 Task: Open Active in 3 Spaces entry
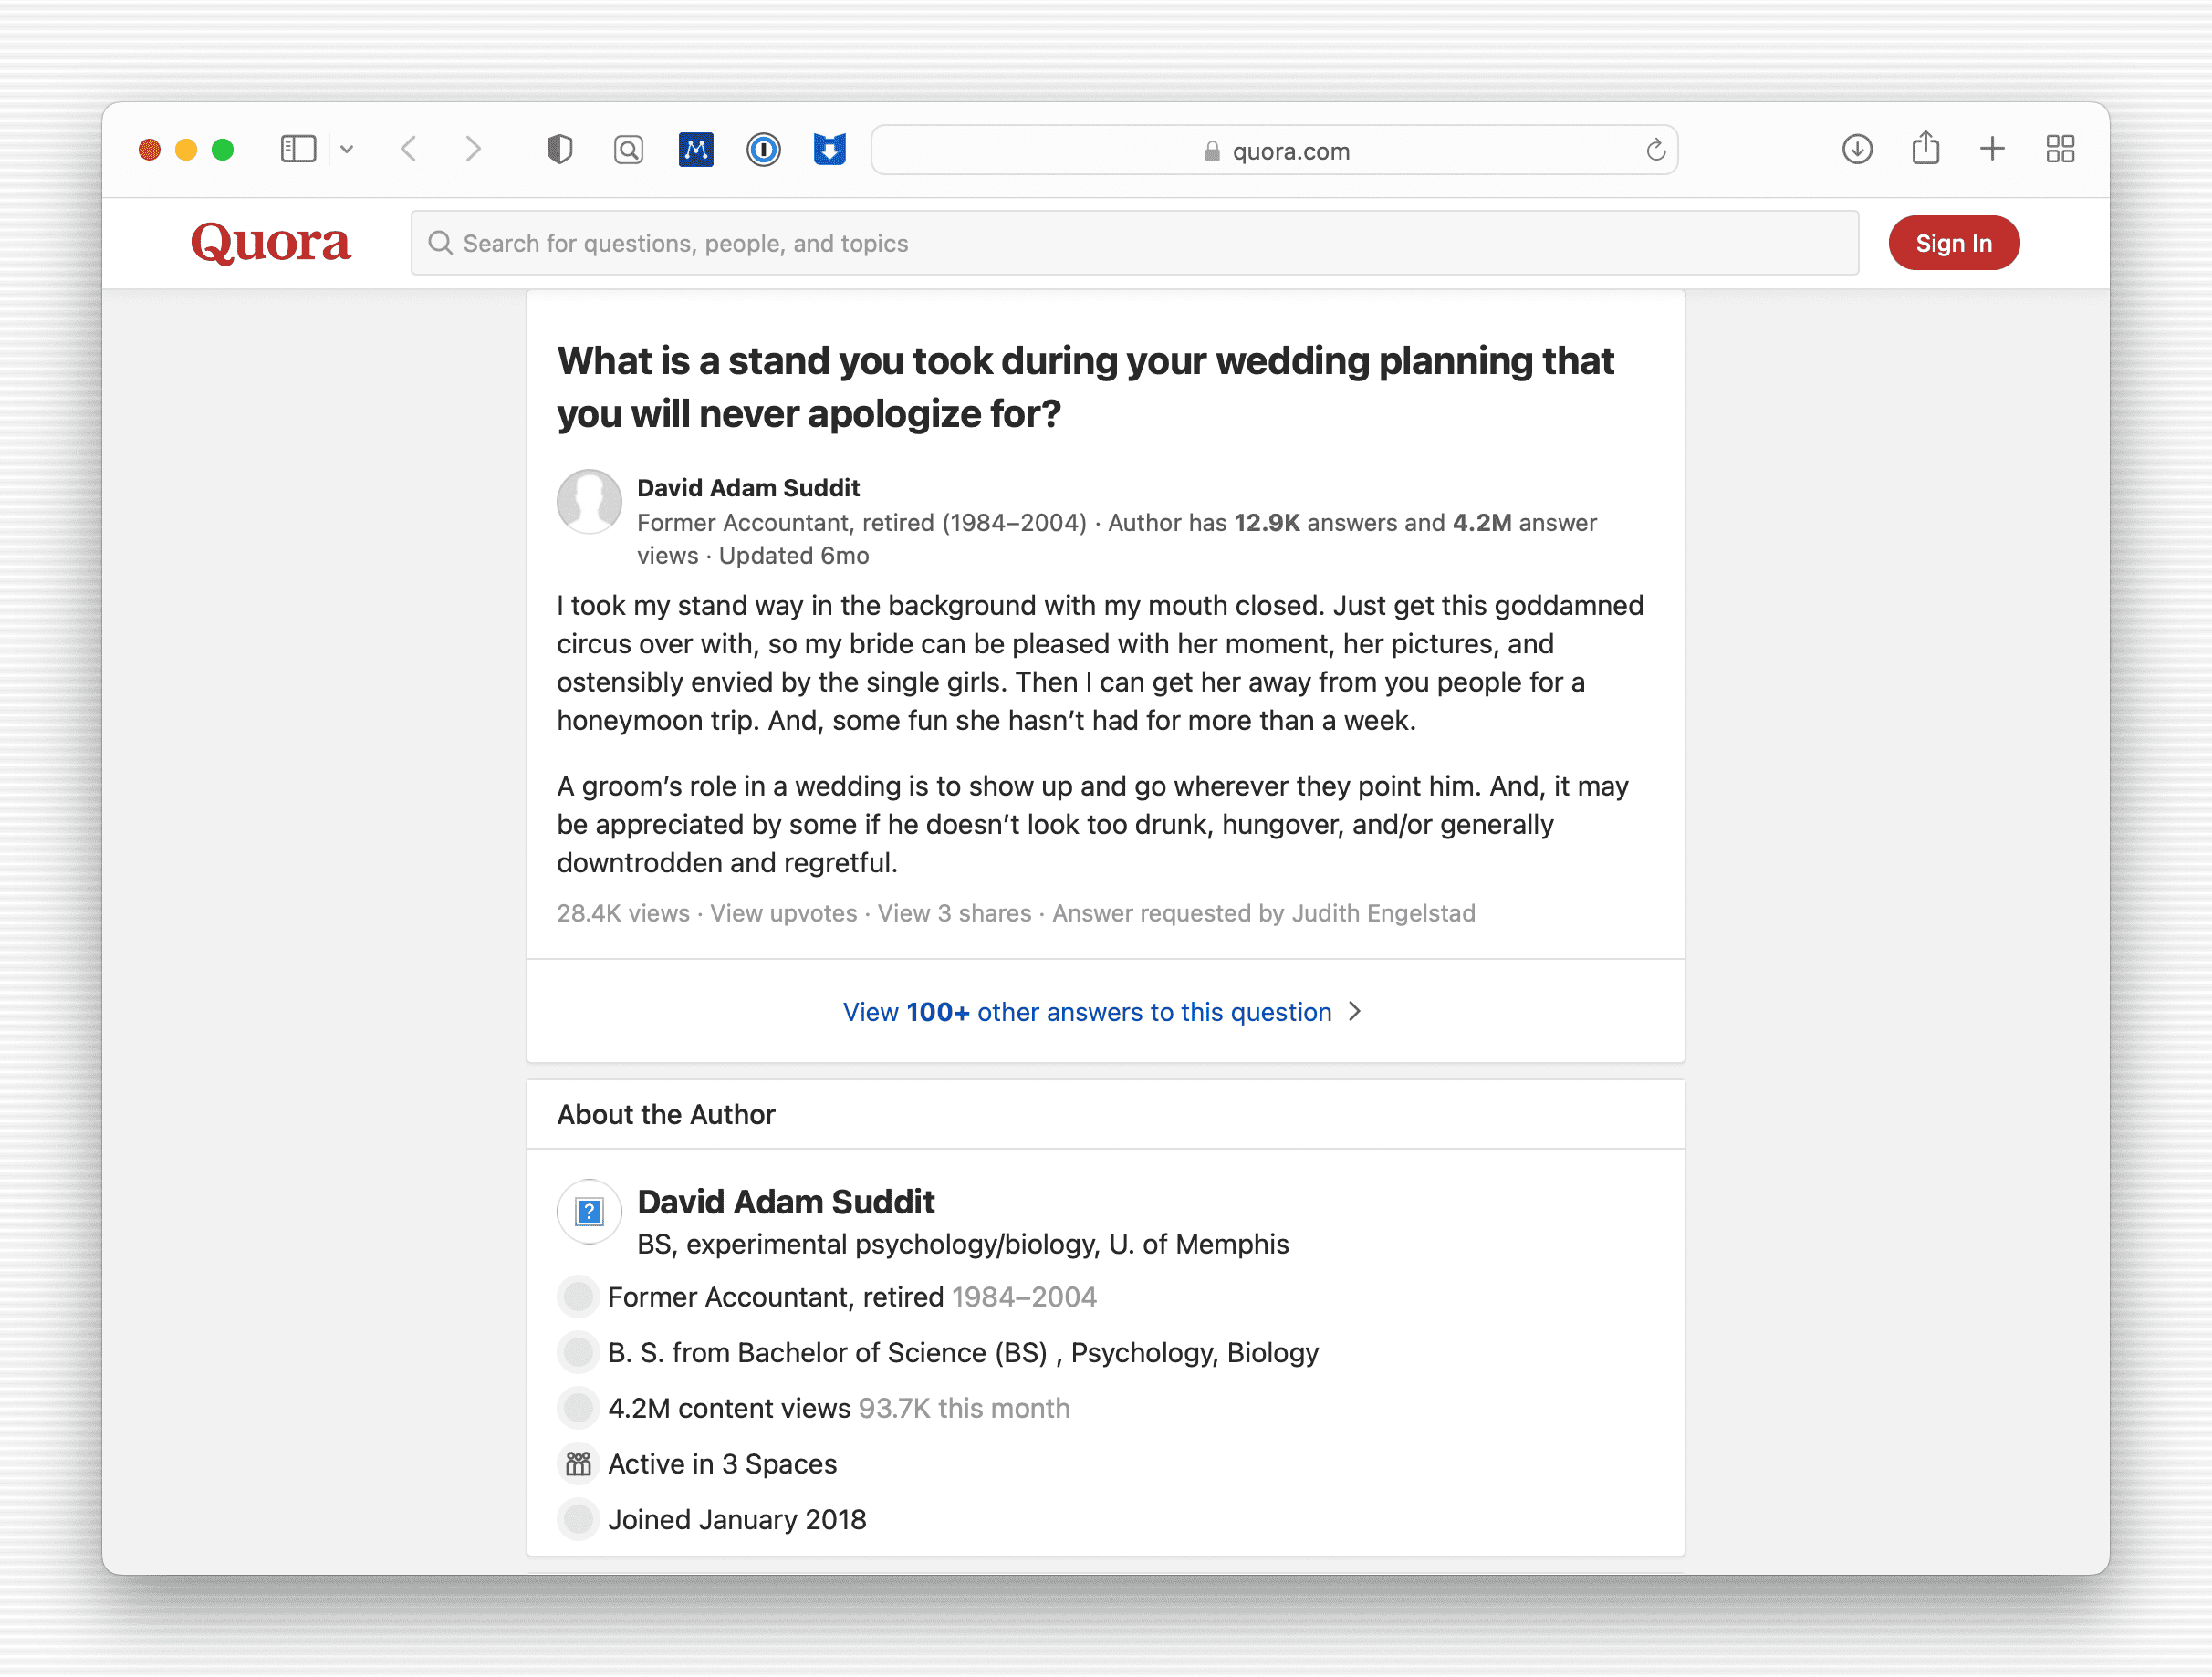pyautogui.click(x=722, y=1464)
